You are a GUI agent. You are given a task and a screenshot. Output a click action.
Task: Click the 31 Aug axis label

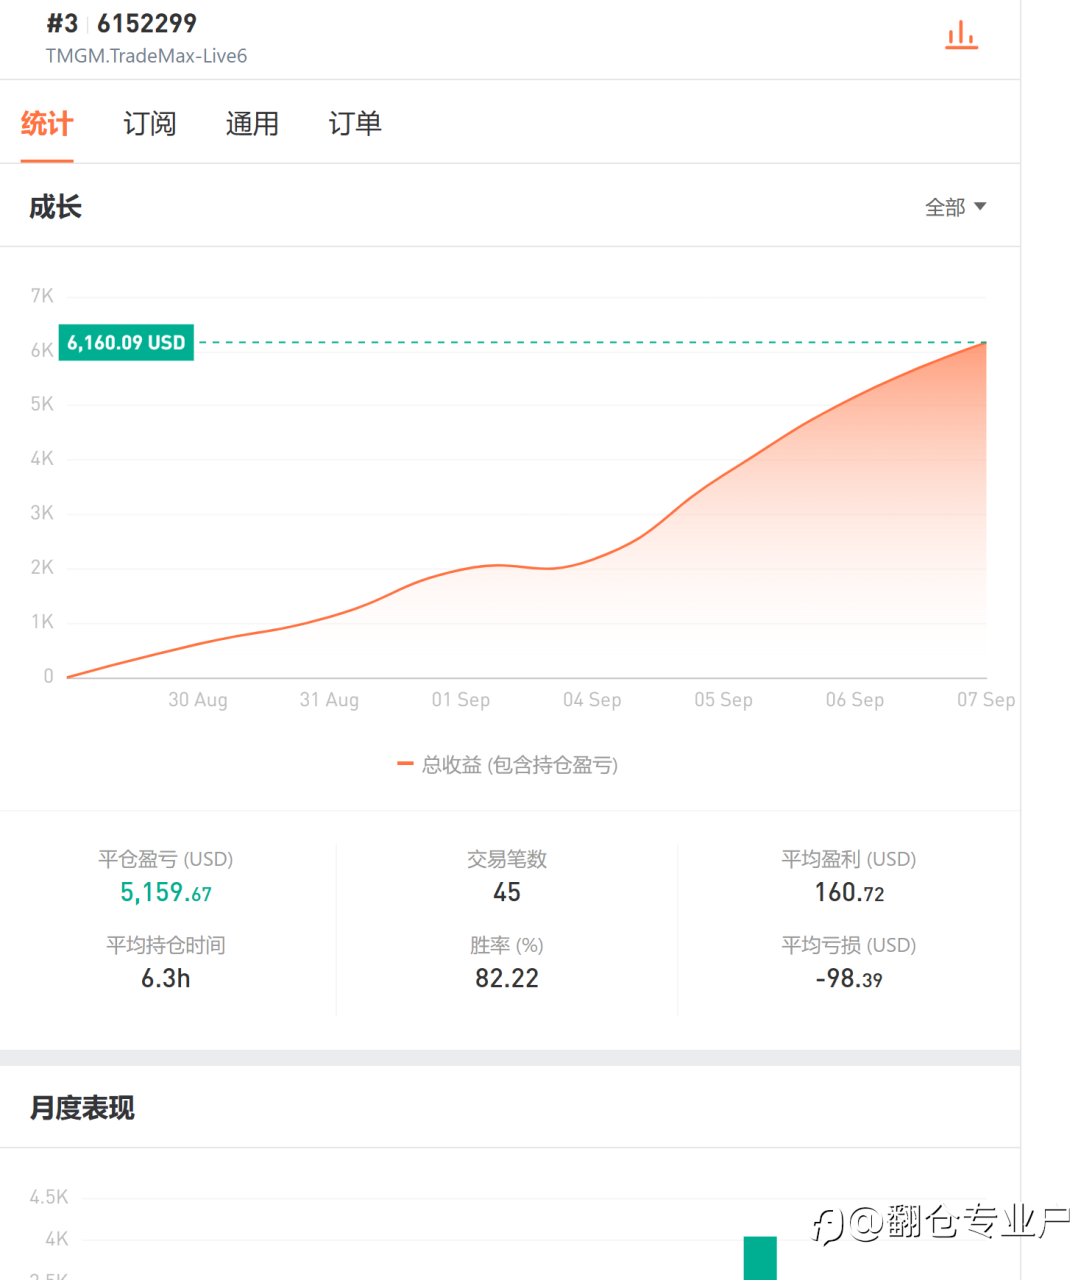tap(329, 700)
